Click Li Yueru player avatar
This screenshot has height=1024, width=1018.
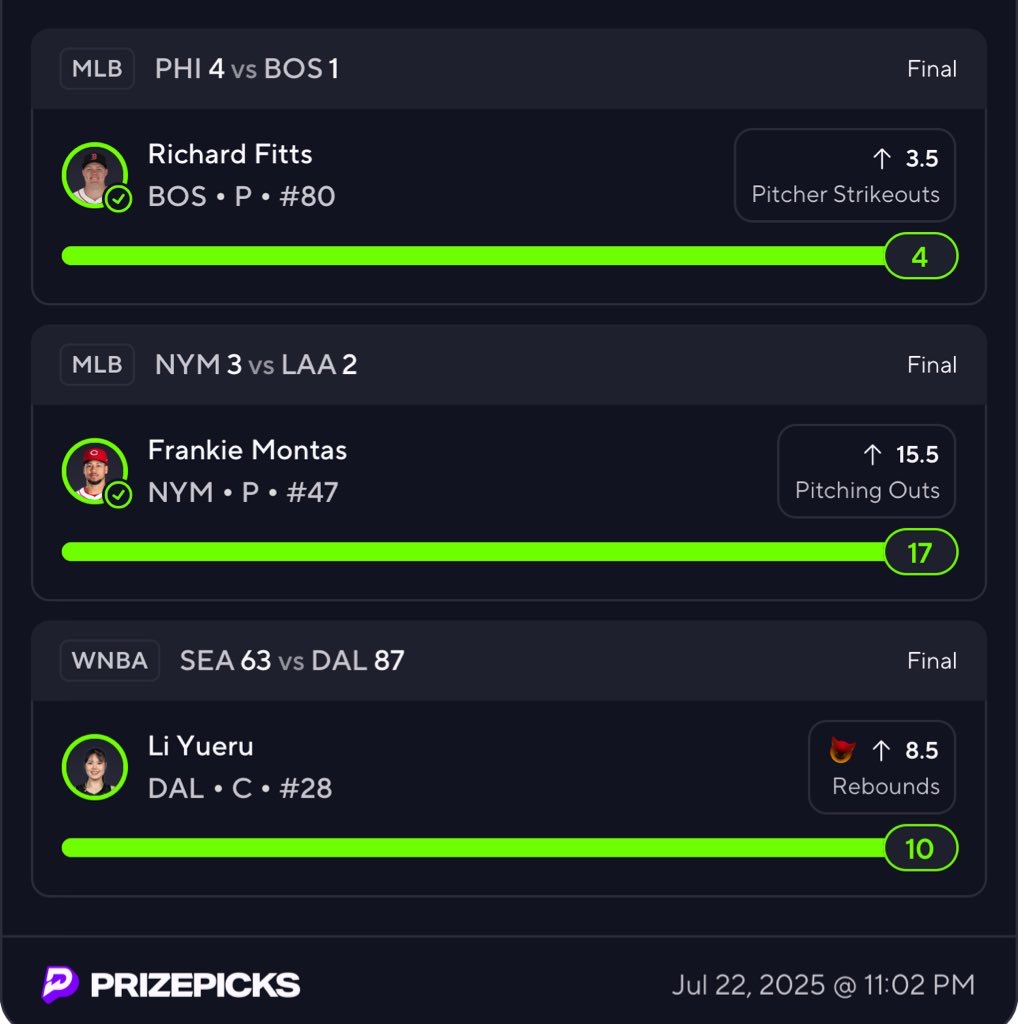(x=95, y=767)
